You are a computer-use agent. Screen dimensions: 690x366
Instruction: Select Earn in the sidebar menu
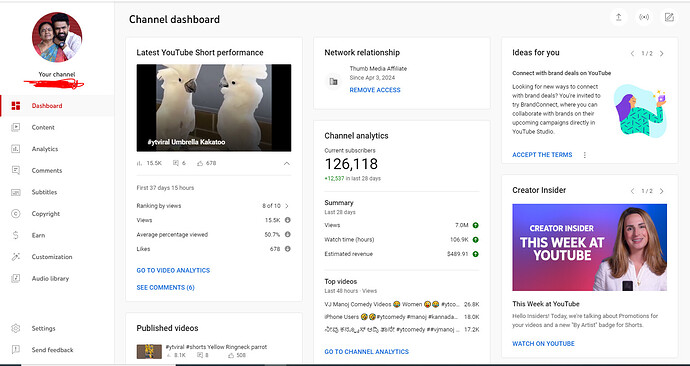pyautogui.click(x=57, y=235)
